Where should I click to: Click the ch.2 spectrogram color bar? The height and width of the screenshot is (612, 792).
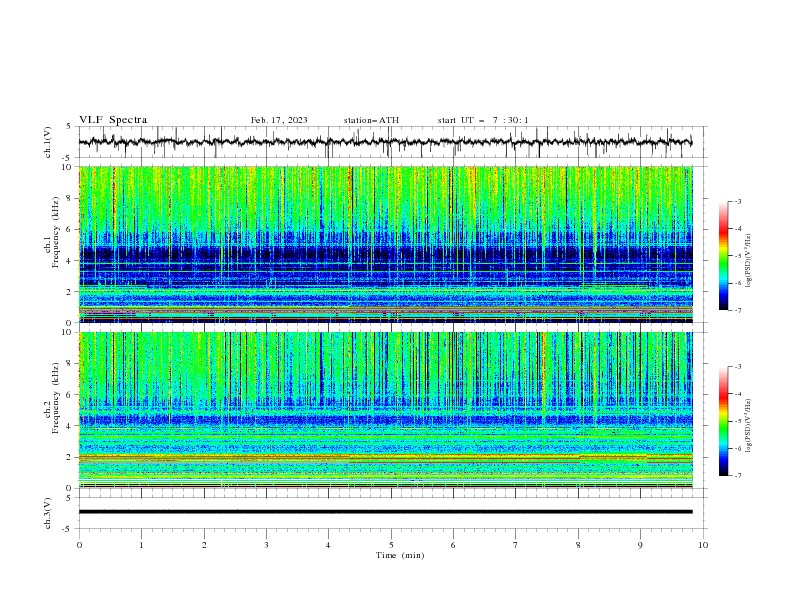[723, 421]
